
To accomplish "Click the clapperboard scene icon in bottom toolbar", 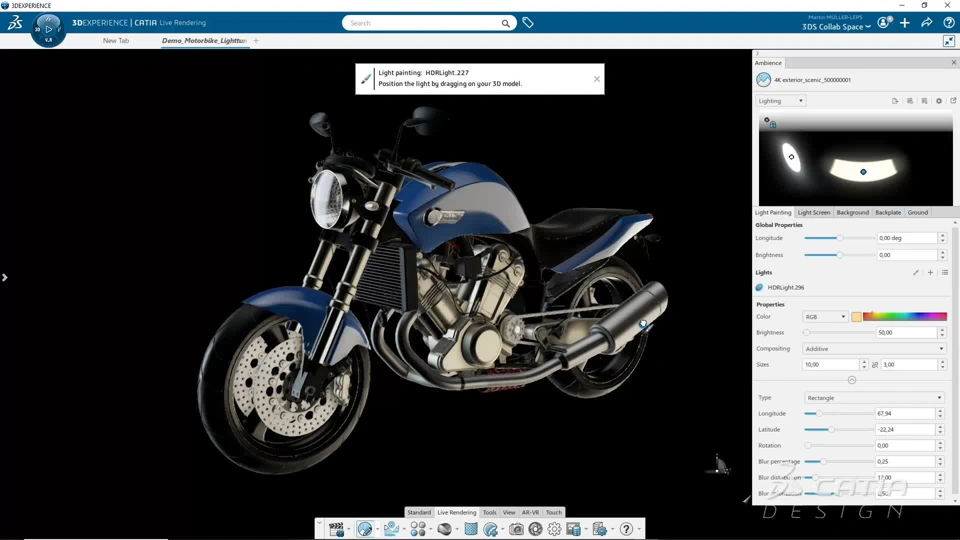I will click(x=336, y=529).
